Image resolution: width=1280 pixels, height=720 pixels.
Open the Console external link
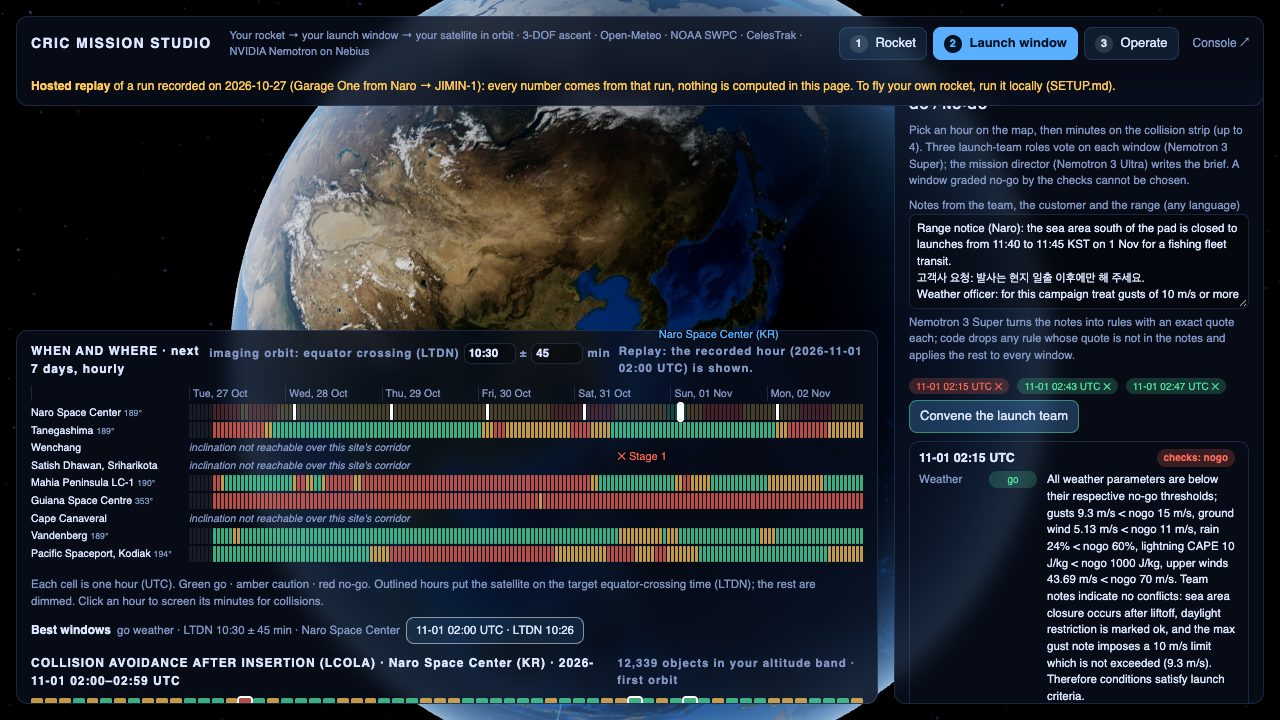pyautogui.click(x=1221, y=43)
